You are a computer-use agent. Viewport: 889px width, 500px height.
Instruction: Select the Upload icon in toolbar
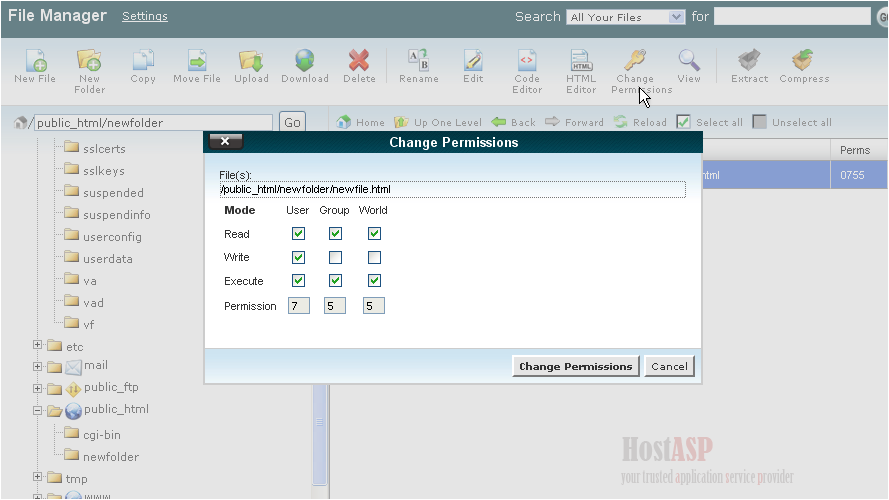coord(251,62)
